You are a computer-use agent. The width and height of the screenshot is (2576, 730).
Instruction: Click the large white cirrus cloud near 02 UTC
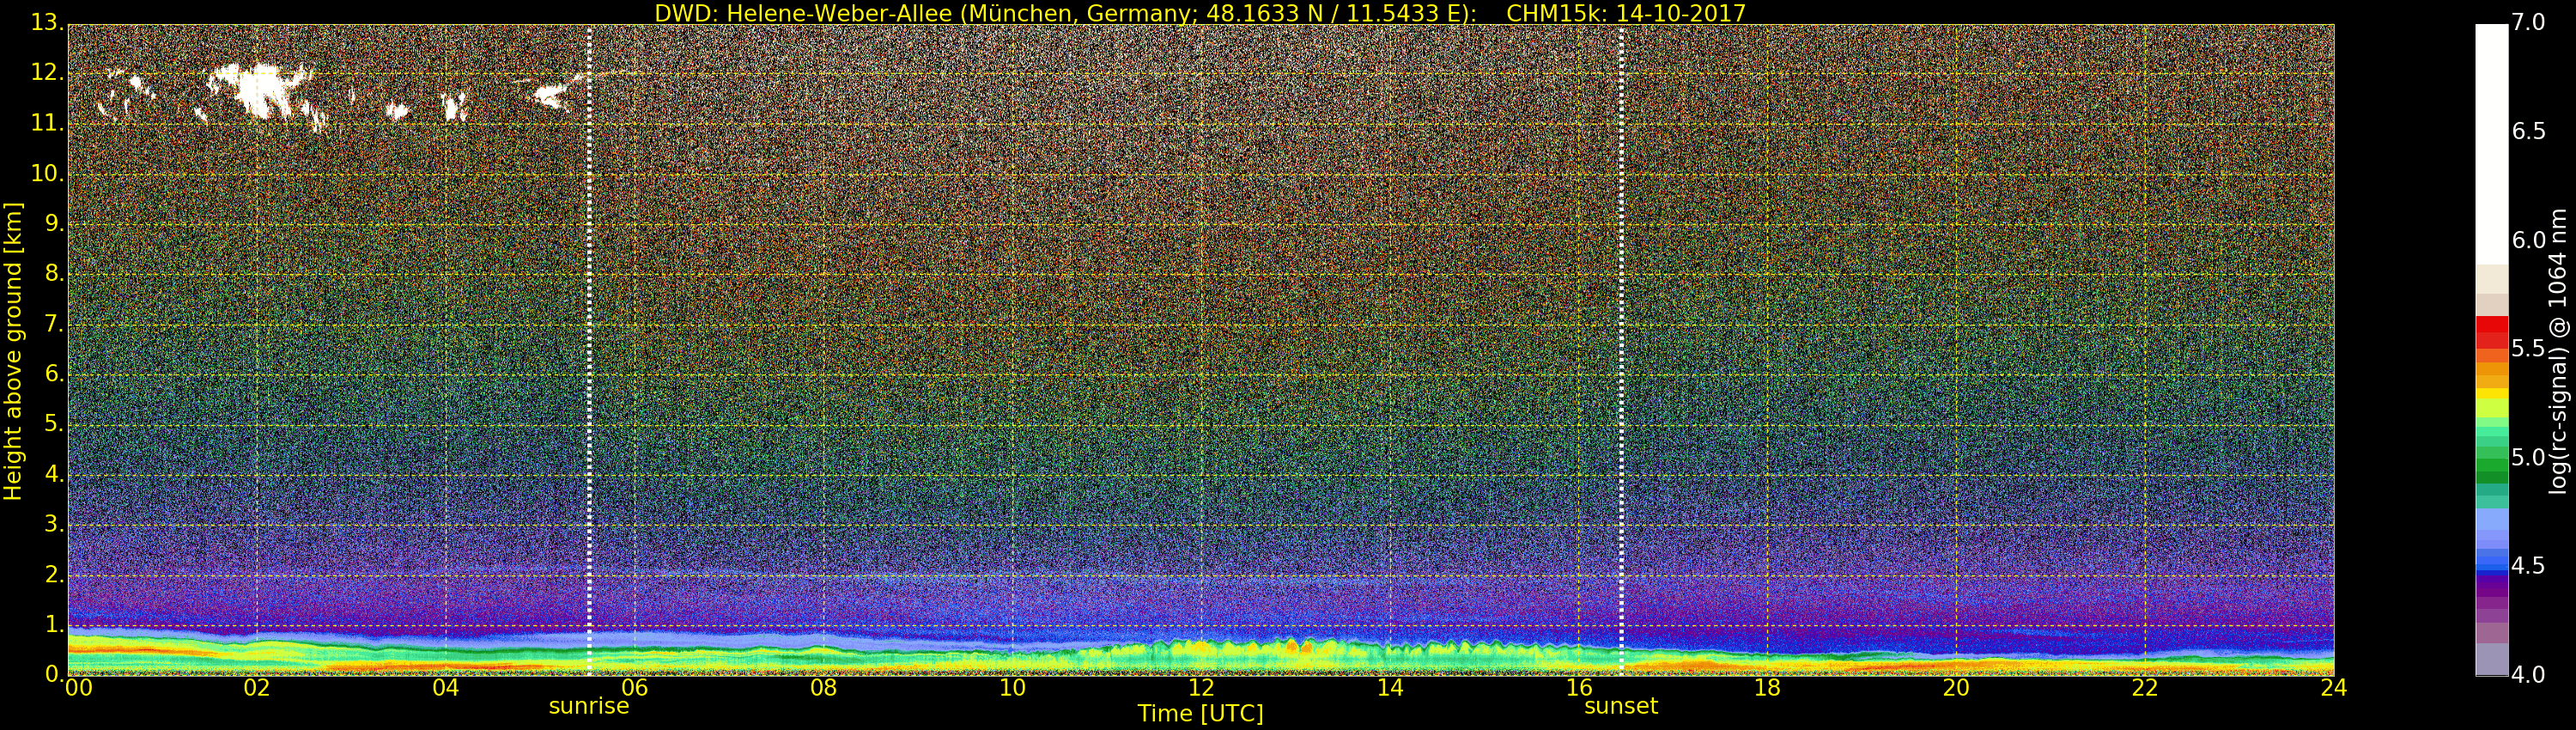[262, 90]
